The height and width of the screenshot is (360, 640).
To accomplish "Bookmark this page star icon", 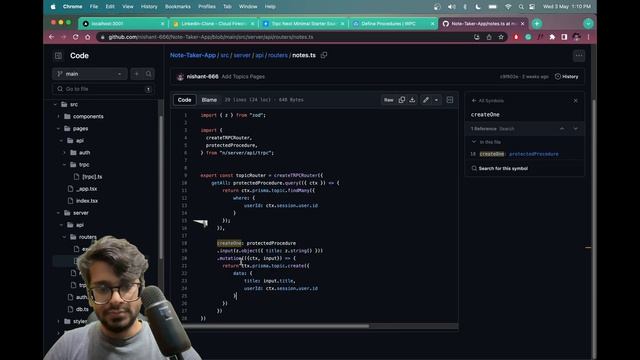I will 501,37.
